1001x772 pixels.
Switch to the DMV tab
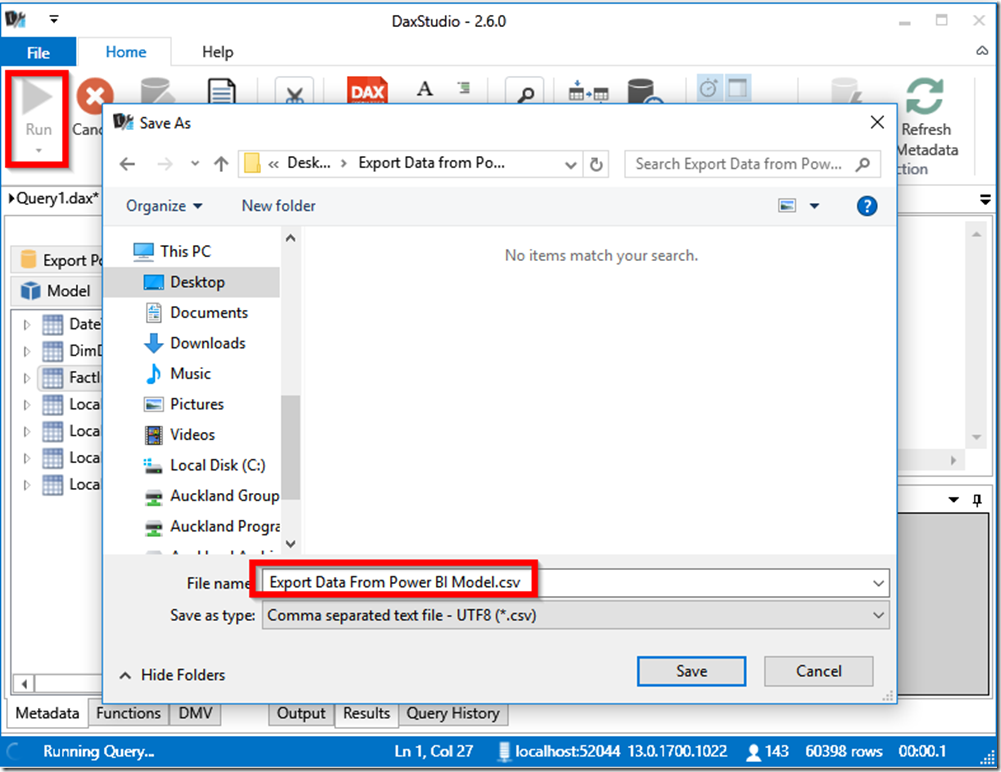pyautogui.click(x=195, y=713)
